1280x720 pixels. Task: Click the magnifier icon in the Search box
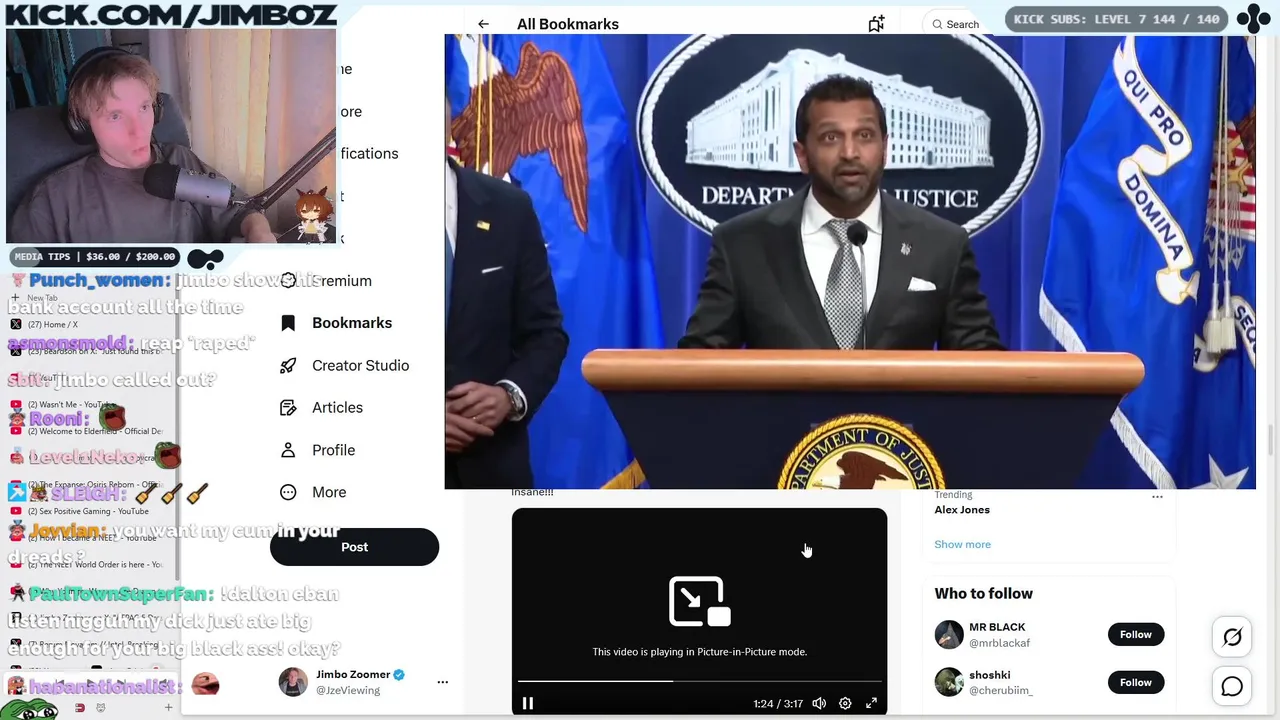tap(937, 24)
